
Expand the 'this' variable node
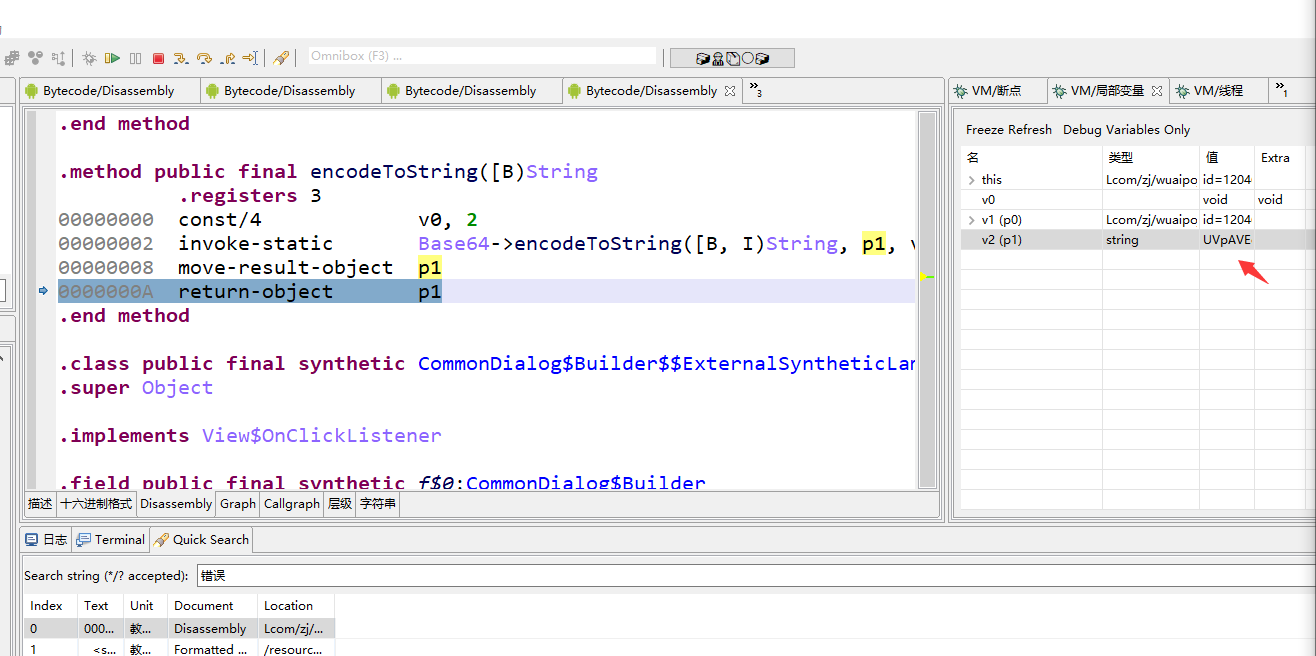click(971, 180)
